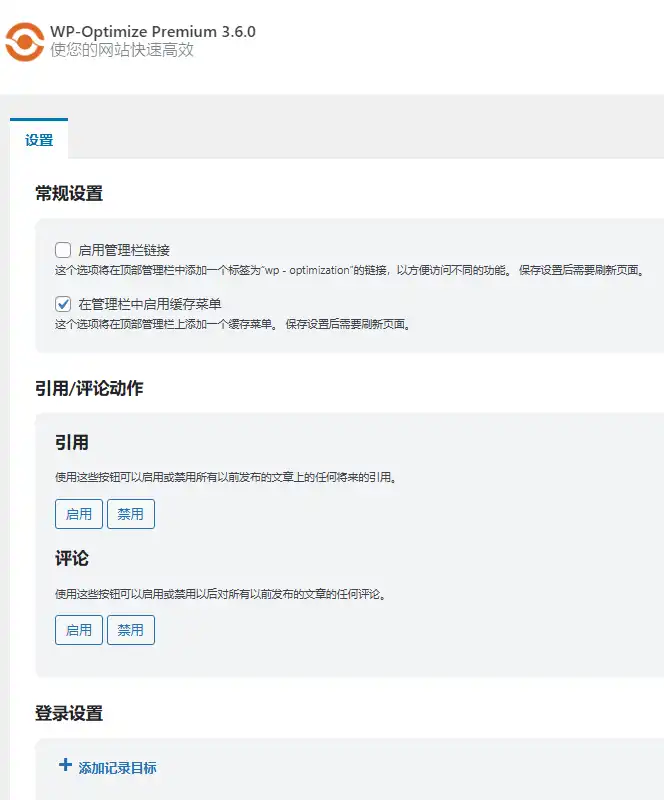Click the WP-Optimize orange logo icon
664x800 pixels.
pyautogui.click(x=24, y=42)
